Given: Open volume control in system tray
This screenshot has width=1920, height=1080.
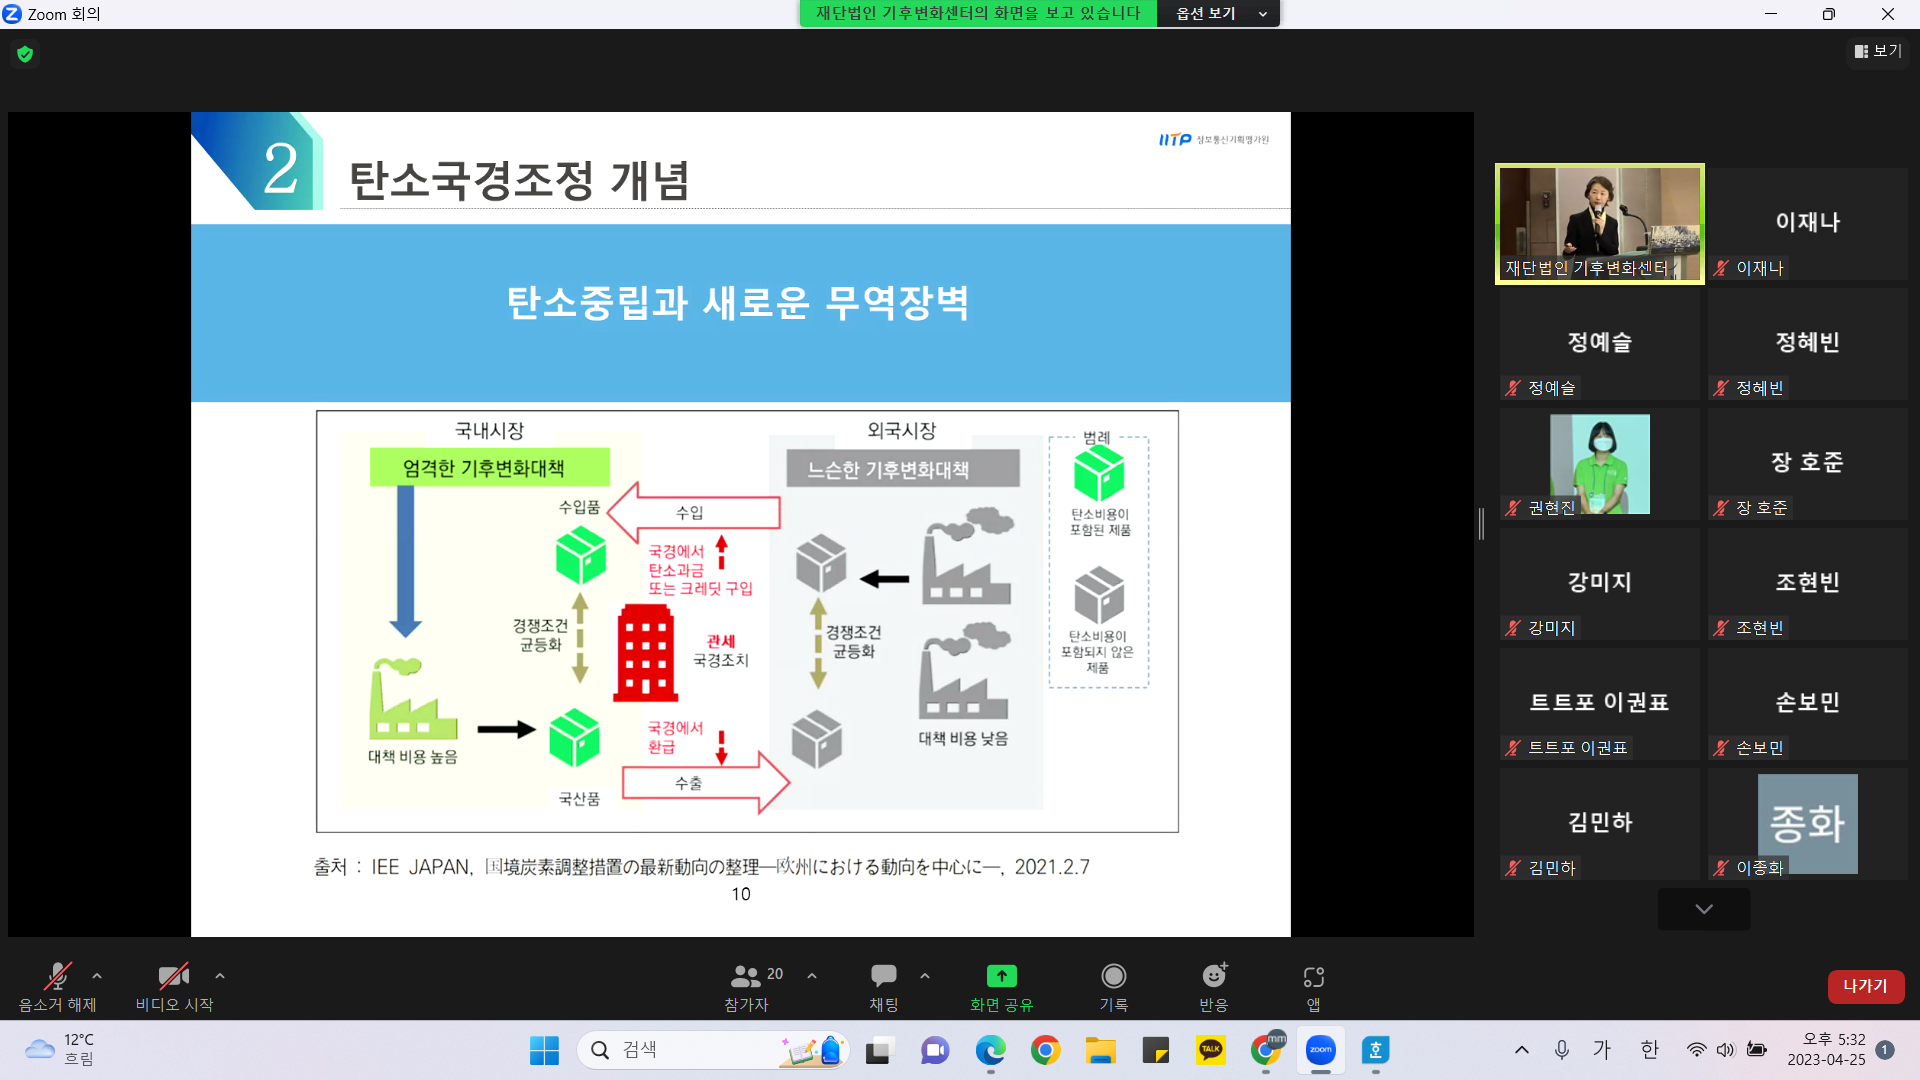Looking at the screenshot, I should pyautogui.click(x=1726, y=1050).
